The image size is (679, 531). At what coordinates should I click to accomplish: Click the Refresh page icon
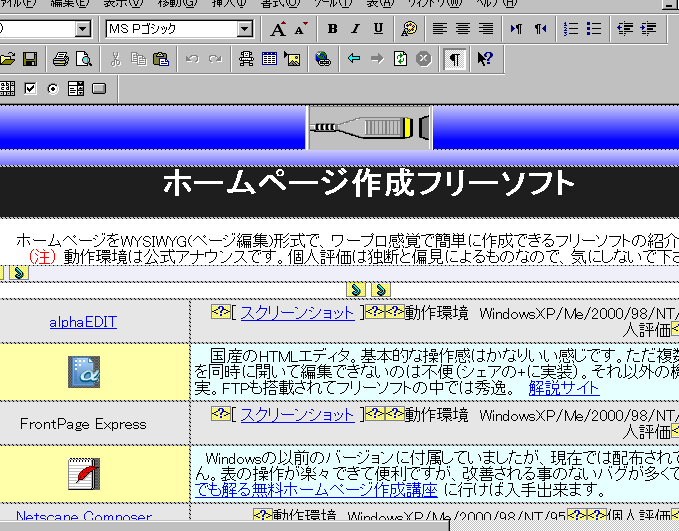(400, 59)
